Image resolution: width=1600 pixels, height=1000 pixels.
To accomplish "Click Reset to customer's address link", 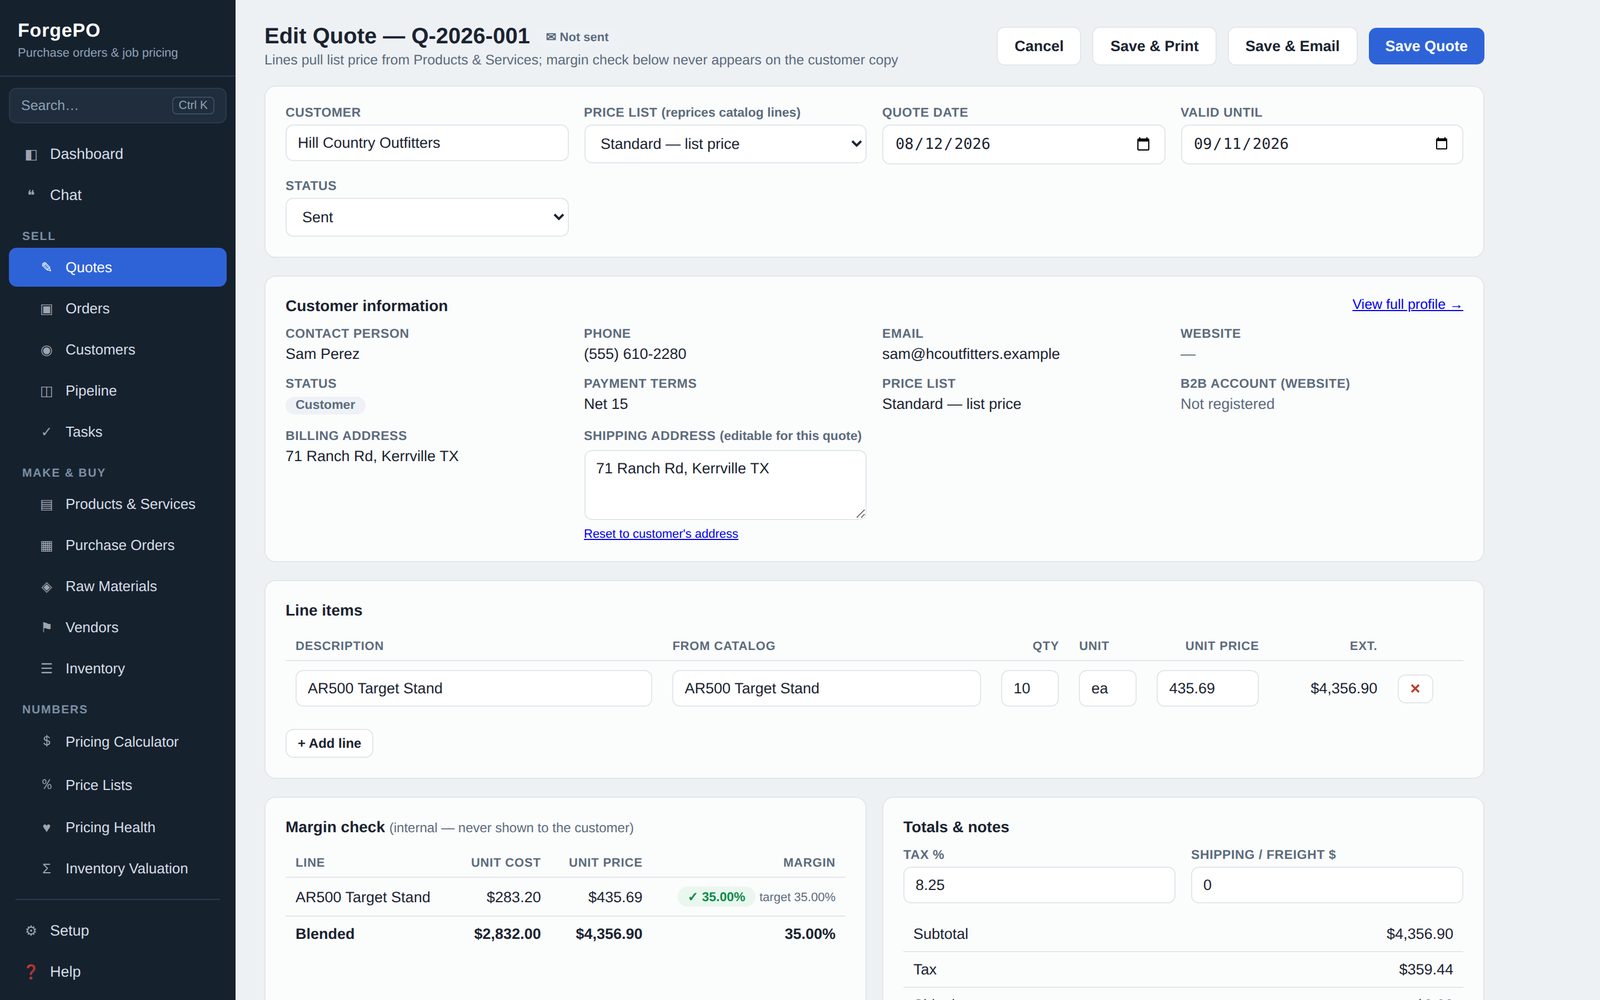I will click(x=661, y=534).
